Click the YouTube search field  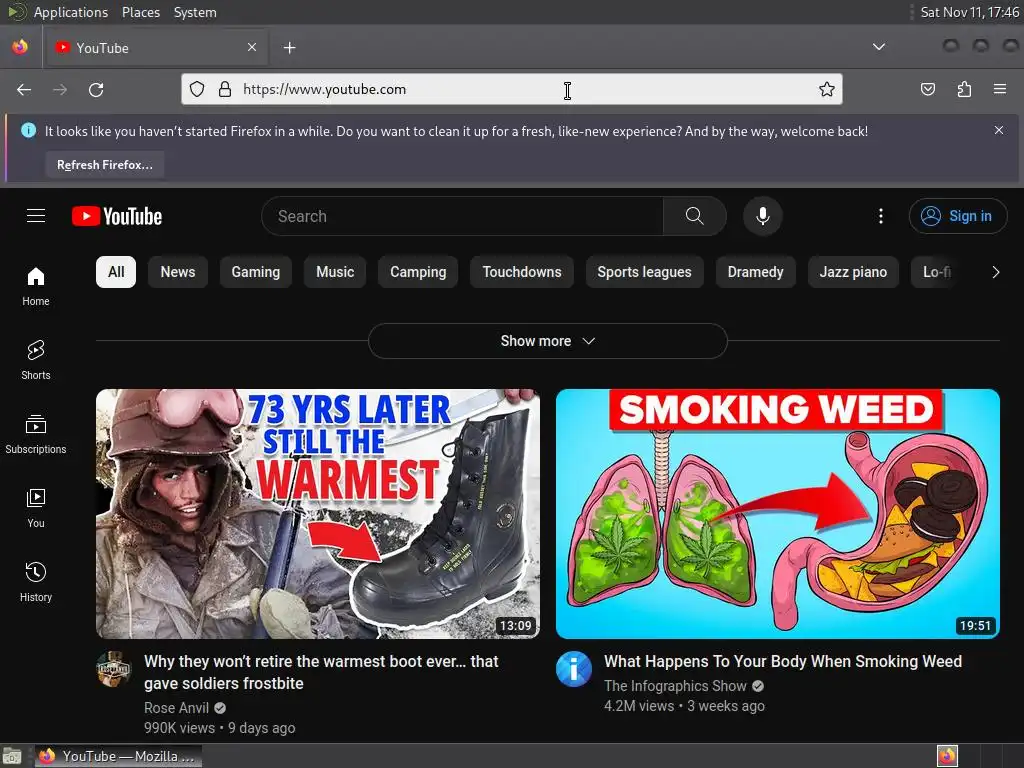(x=462, y=216)
